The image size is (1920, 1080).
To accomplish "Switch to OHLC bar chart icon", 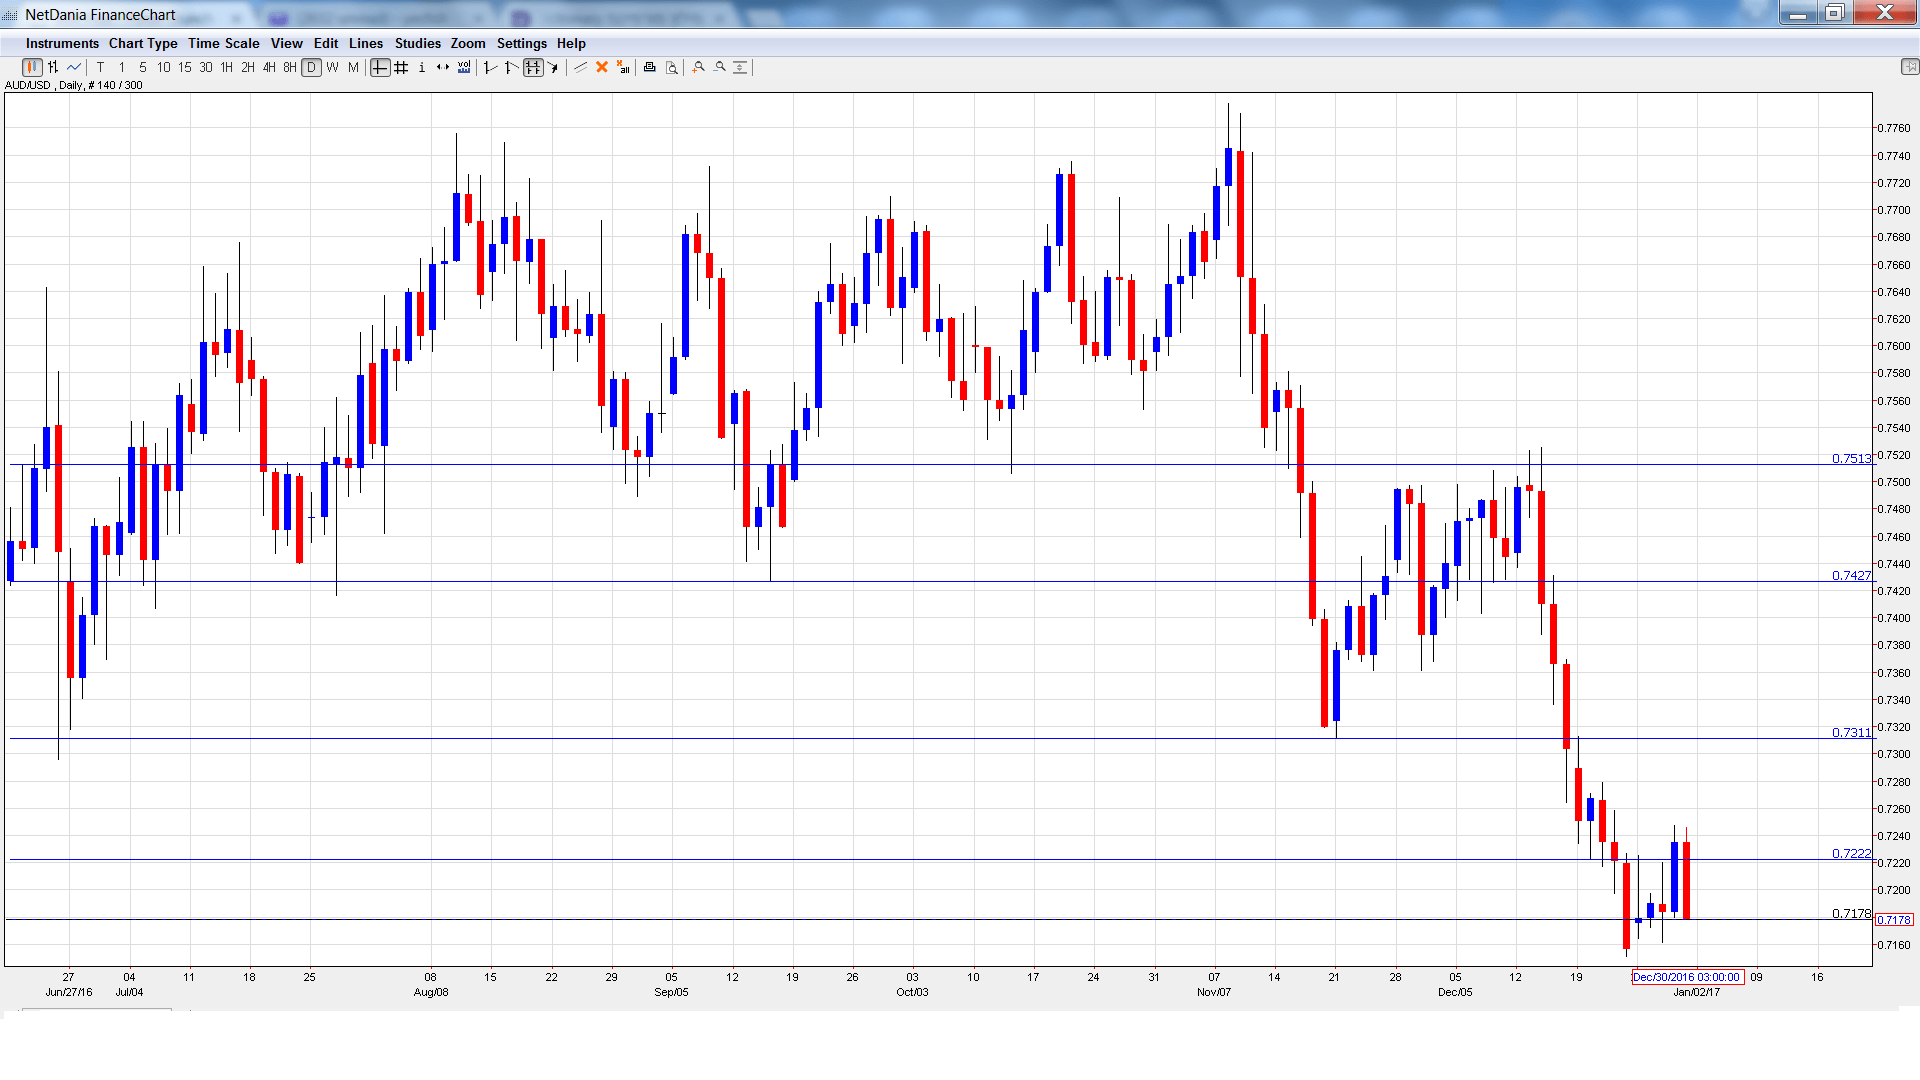I will [53, 67].
